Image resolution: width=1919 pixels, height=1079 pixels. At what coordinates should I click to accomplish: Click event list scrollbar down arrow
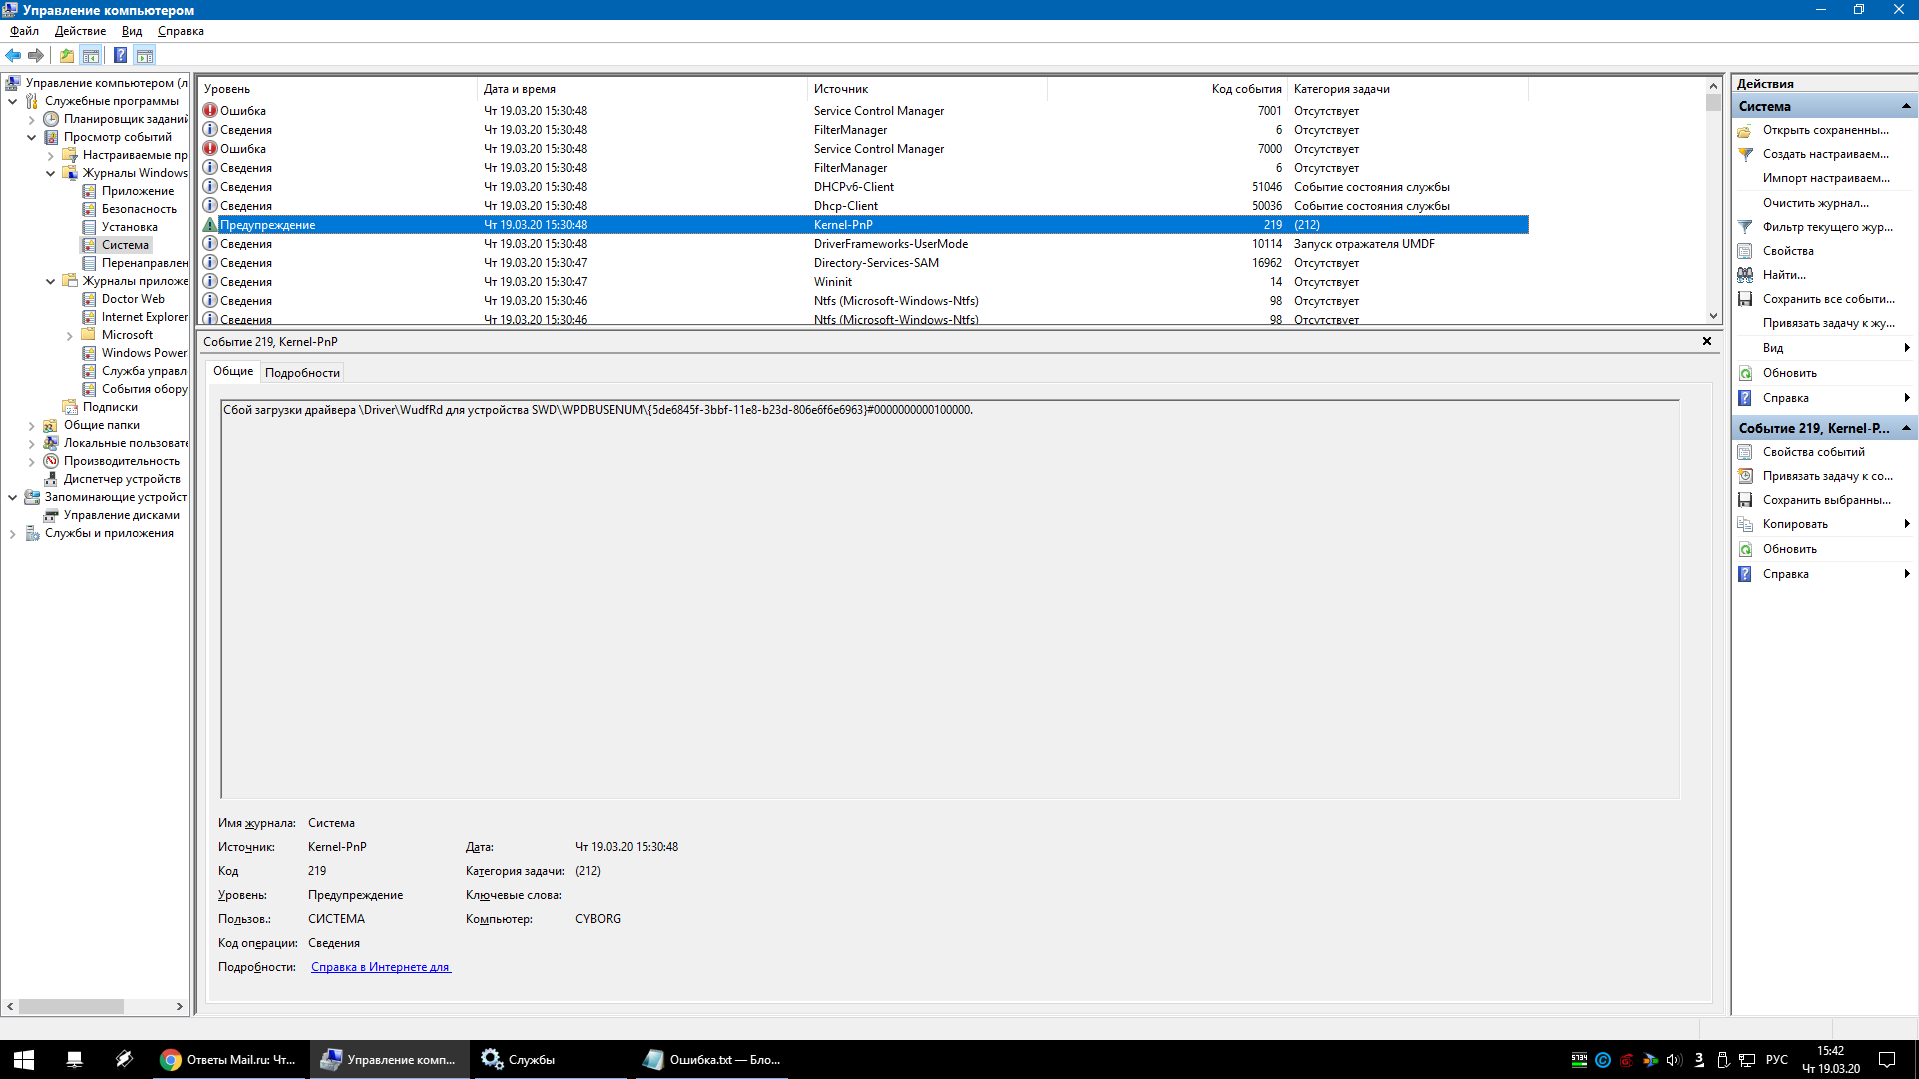pos(1713,315)
